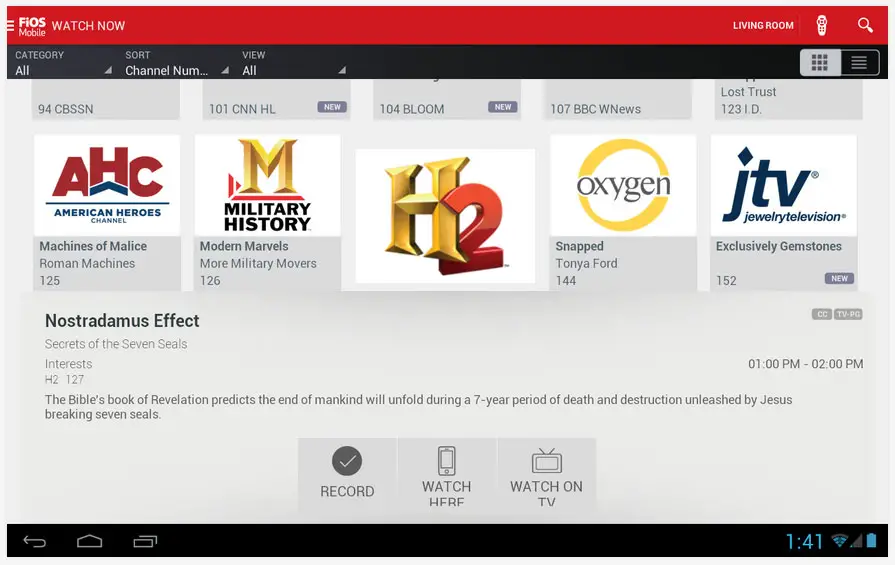The image size is (895, 565).
Task: Tap the 01:00 PM - 02:00 PM time
Action: coord(805,364)
